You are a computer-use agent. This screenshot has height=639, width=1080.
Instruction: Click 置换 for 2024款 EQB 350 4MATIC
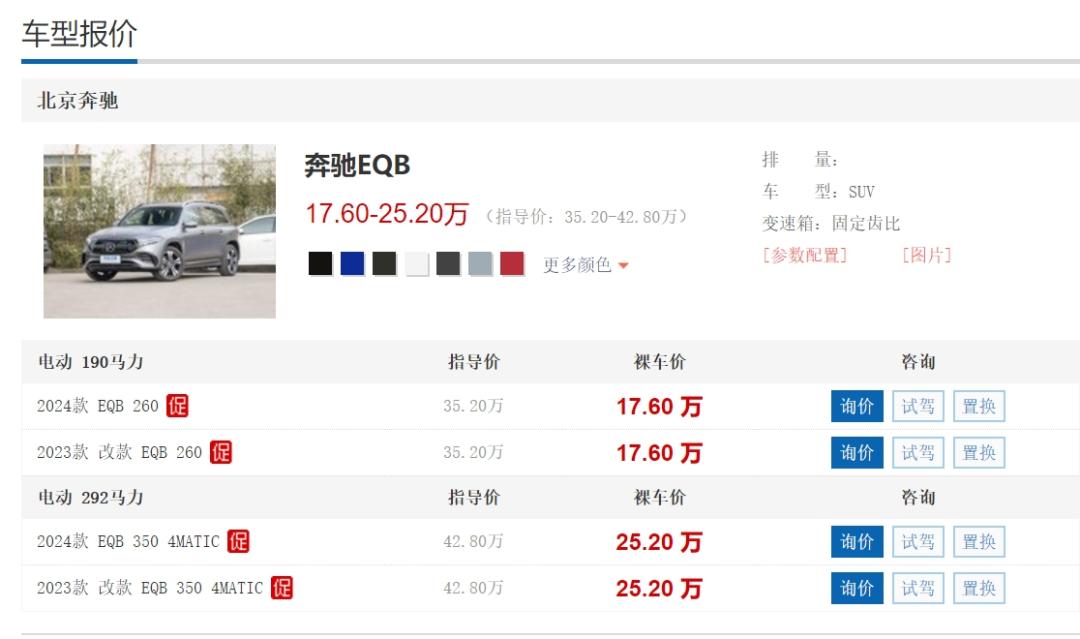(979, 541)
